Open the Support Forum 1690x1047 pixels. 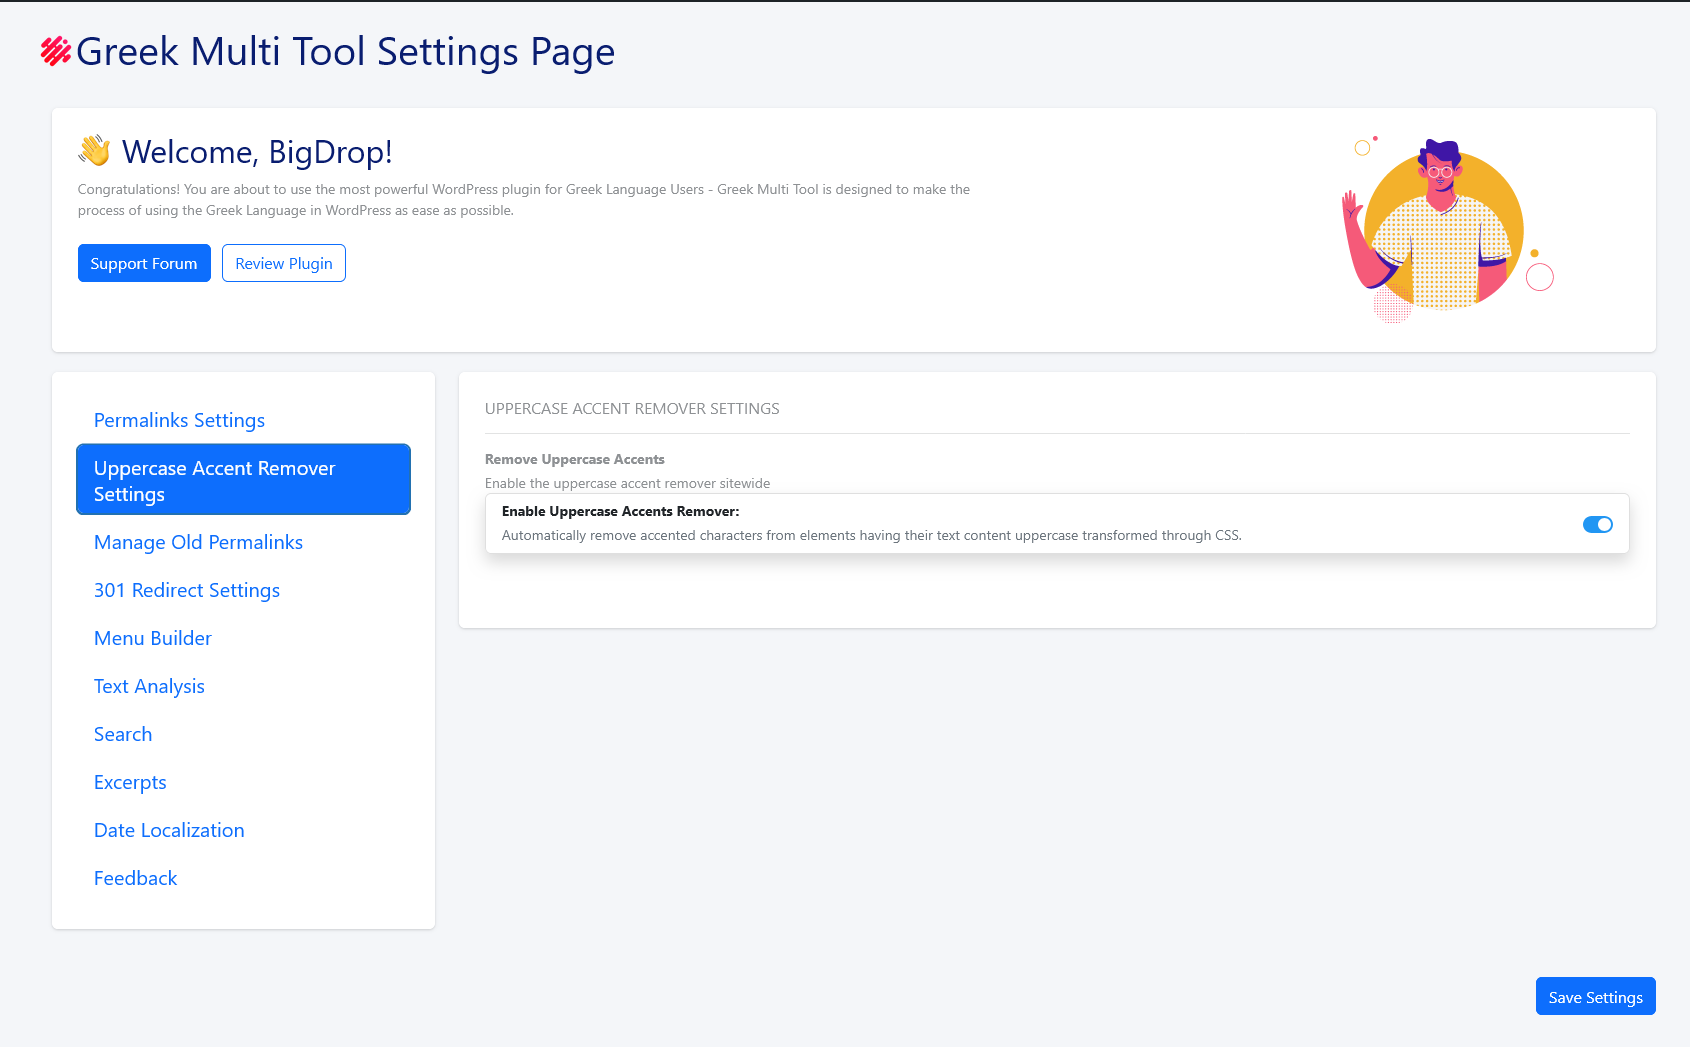point(144,263)
